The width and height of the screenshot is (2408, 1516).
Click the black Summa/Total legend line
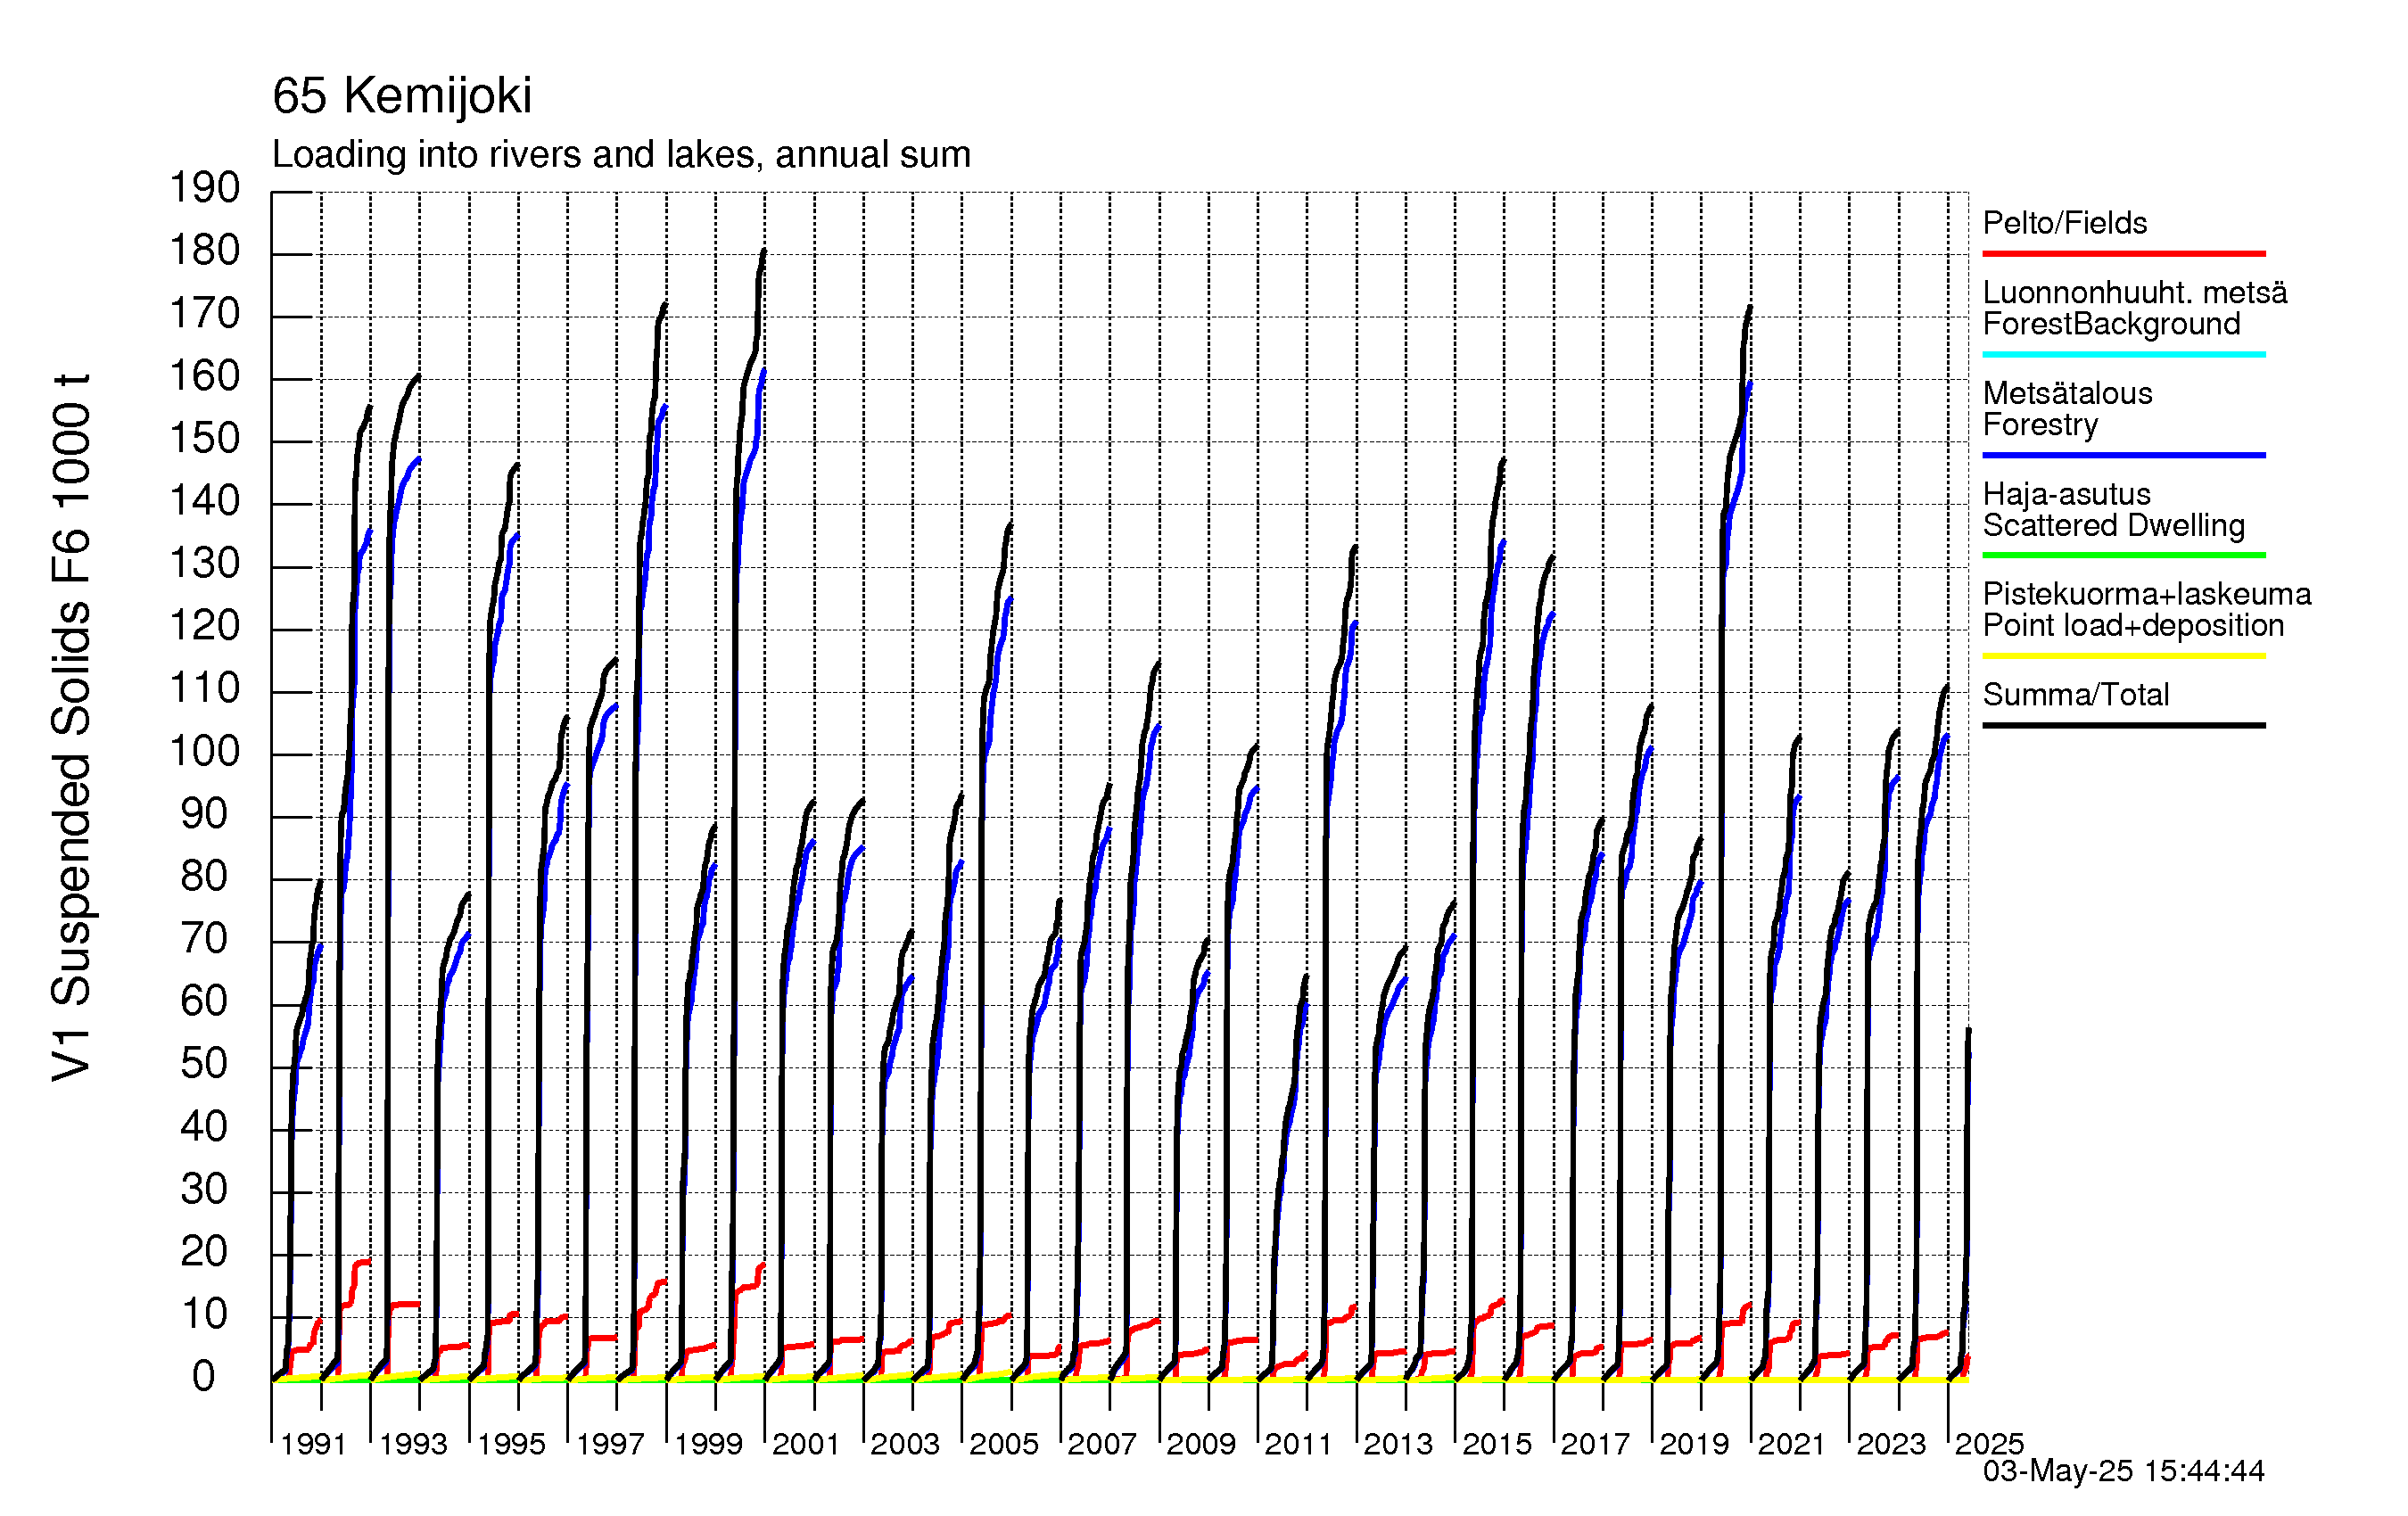(2124, 725)
